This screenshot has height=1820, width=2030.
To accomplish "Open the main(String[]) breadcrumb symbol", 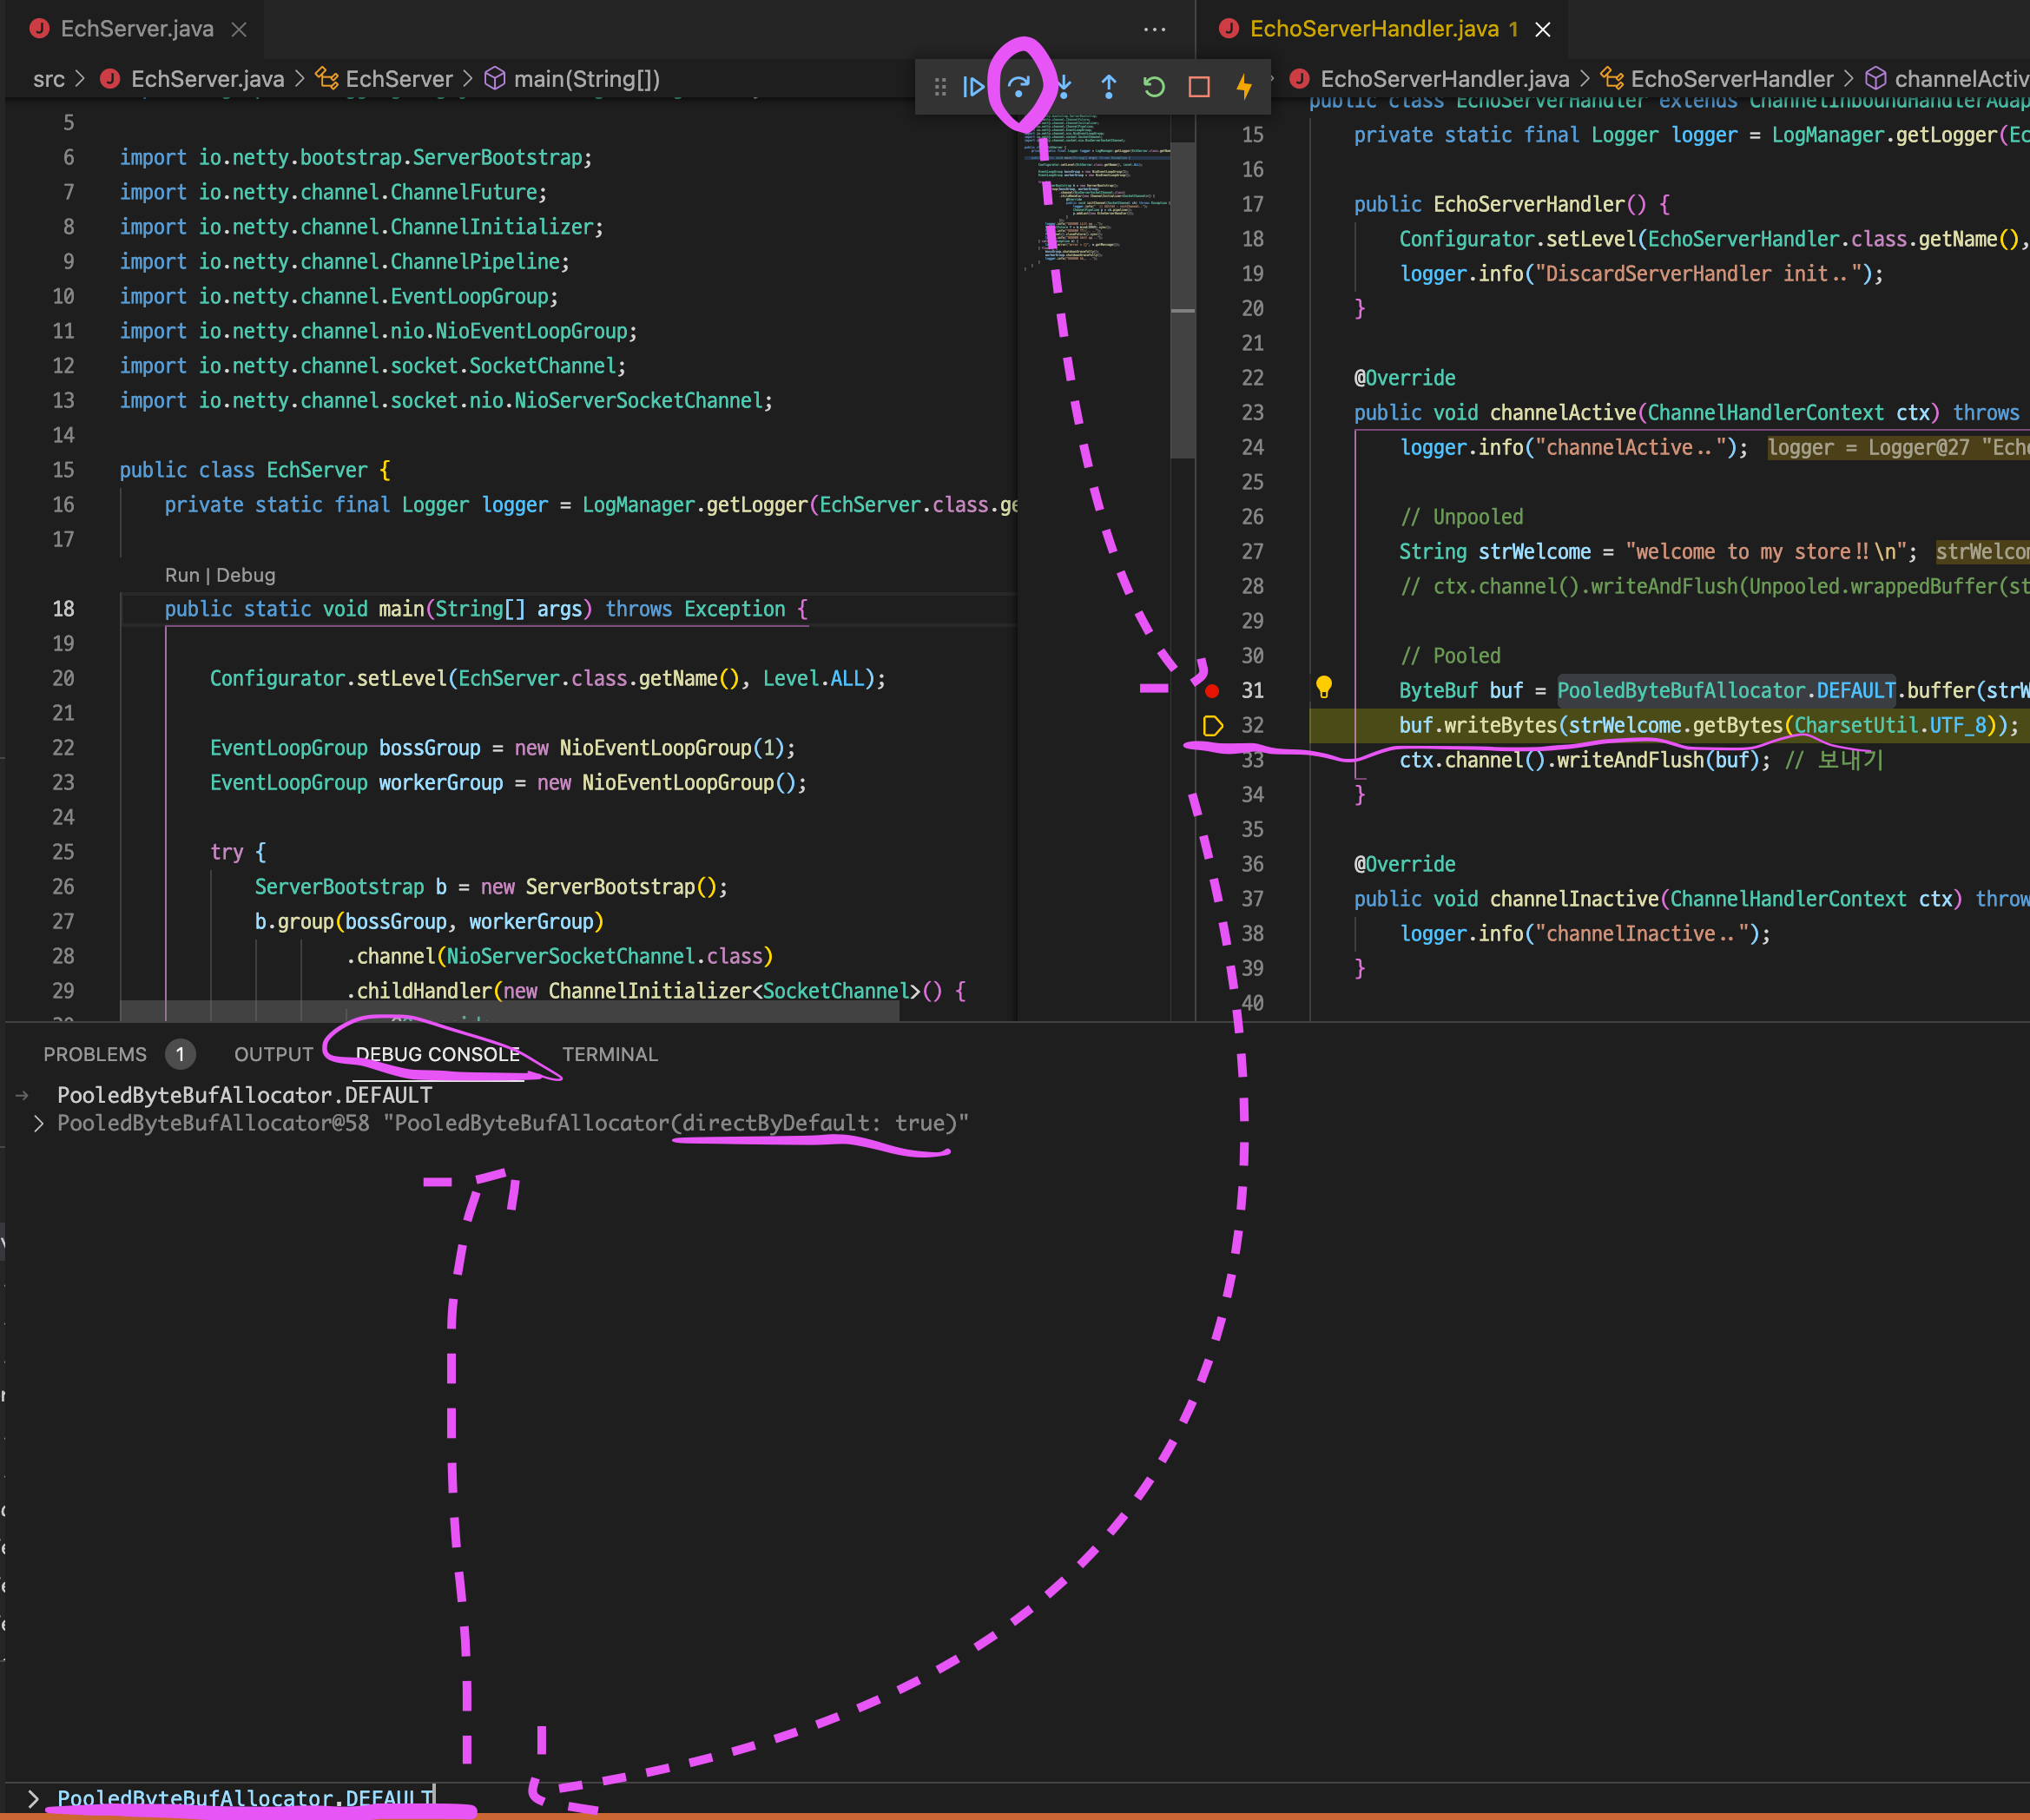I will pyautogui.click(x=586, y=79).
